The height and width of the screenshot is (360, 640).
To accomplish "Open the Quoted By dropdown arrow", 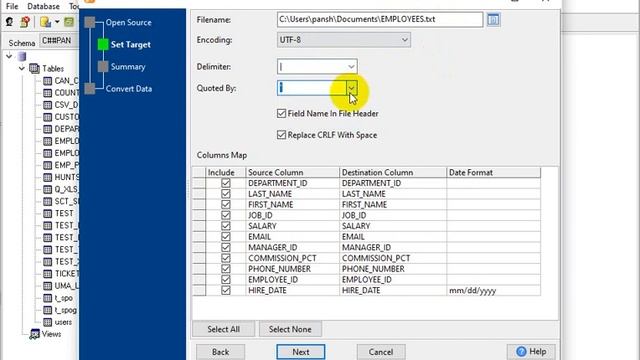I will click(x=351, y=88).
